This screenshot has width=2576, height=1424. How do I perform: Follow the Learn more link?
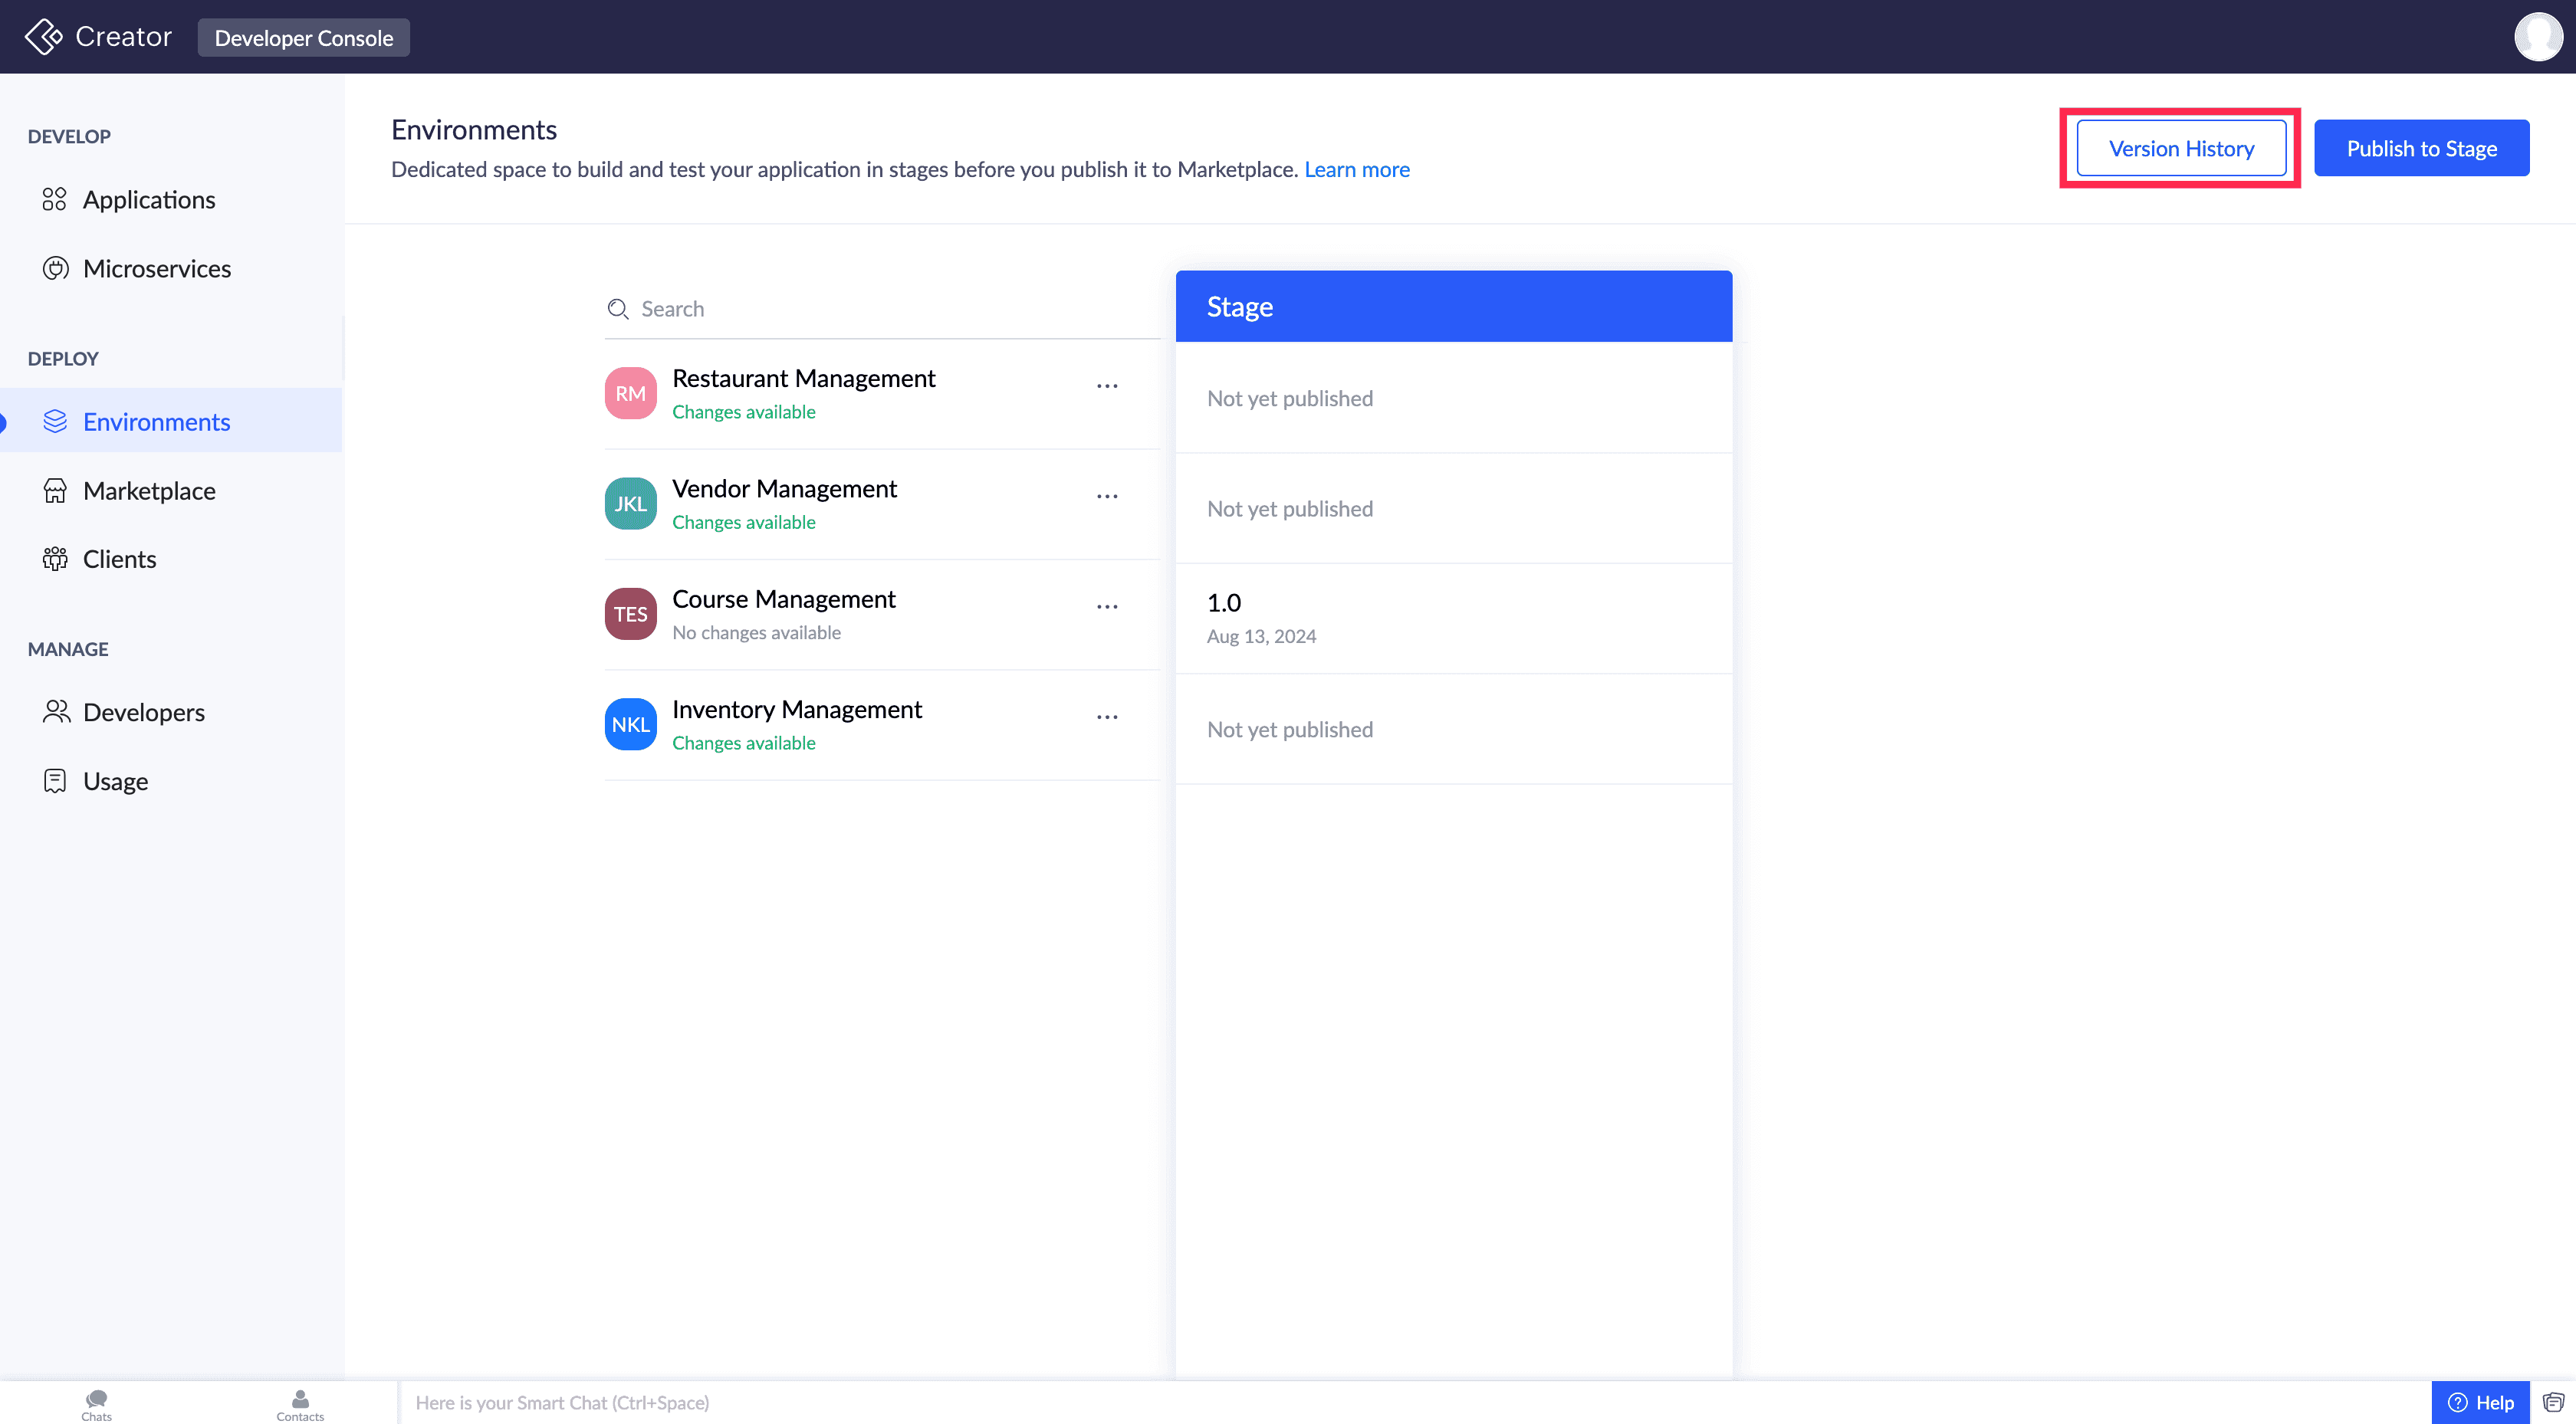coord(1356,170)
